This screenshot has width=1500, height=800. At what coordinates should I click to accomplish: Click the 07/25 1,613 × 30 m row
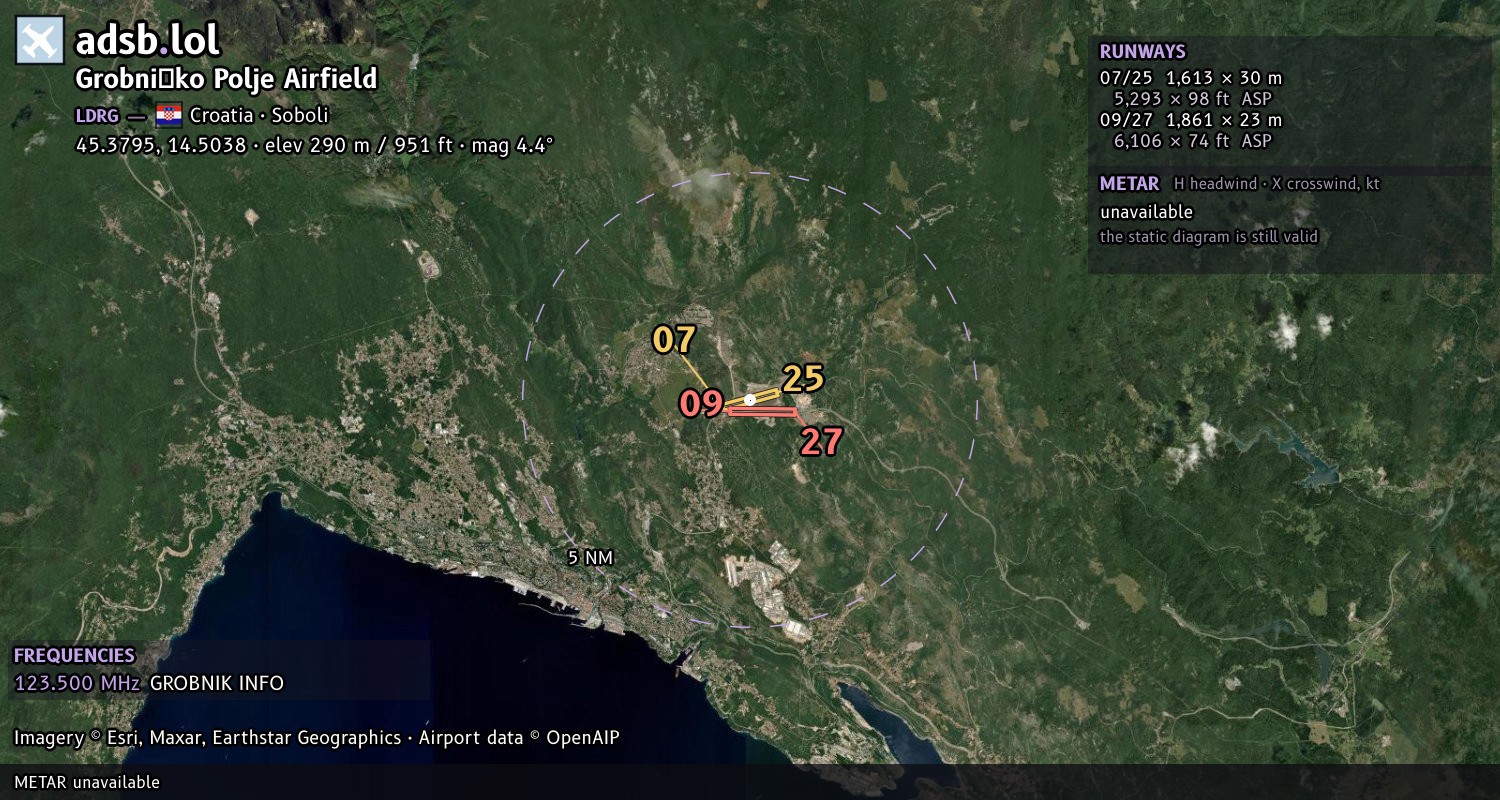coord(1191,77)
